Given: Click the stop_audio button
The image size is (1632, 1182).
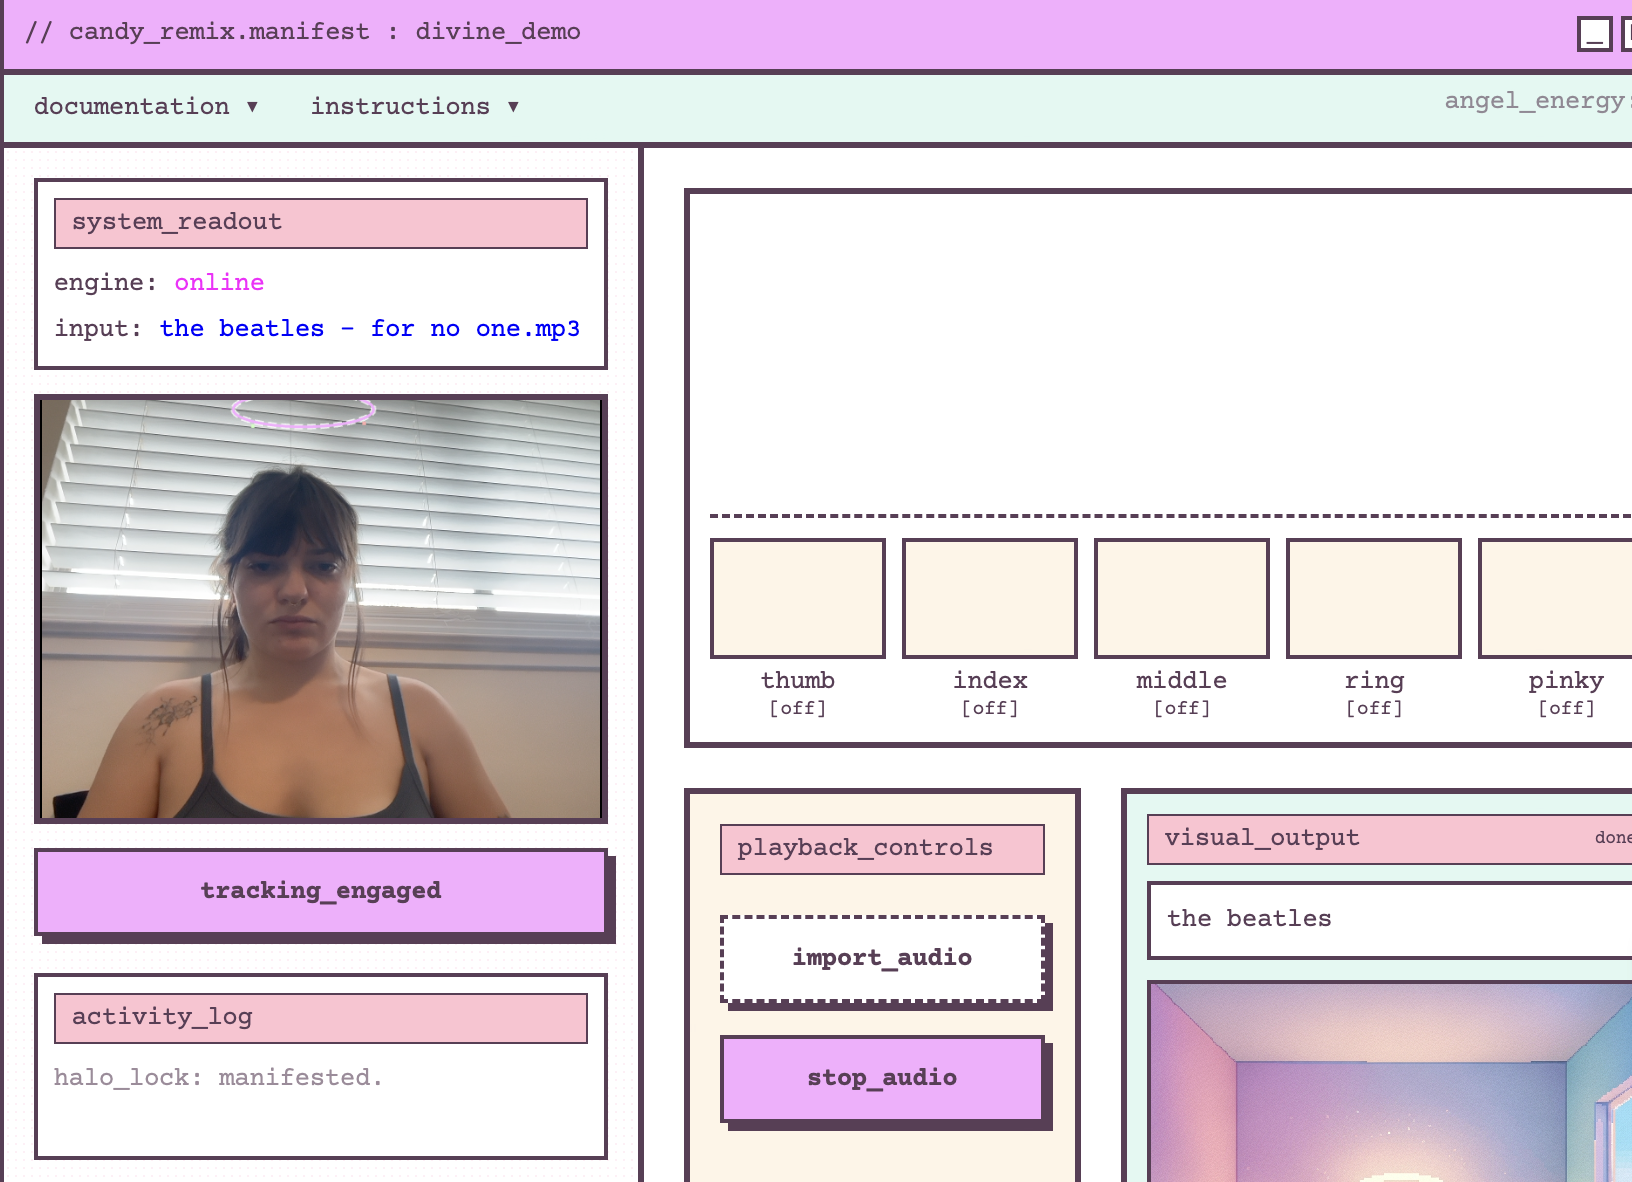Looking at the screenshot, I should click(882, 1078).
